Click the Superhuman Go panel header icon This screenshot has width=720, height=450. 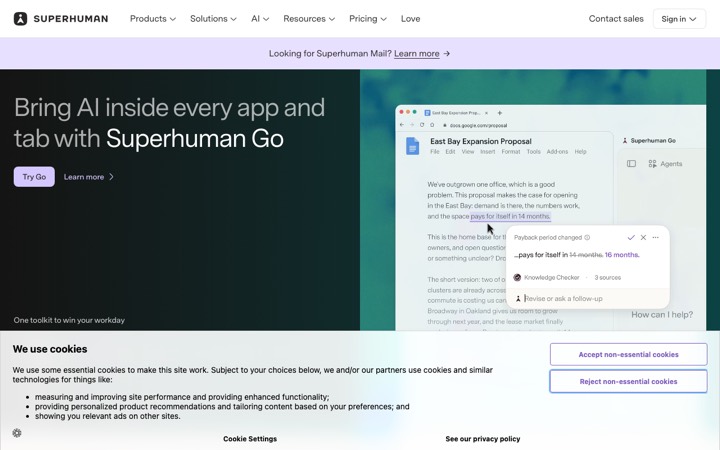coord(625,141)
